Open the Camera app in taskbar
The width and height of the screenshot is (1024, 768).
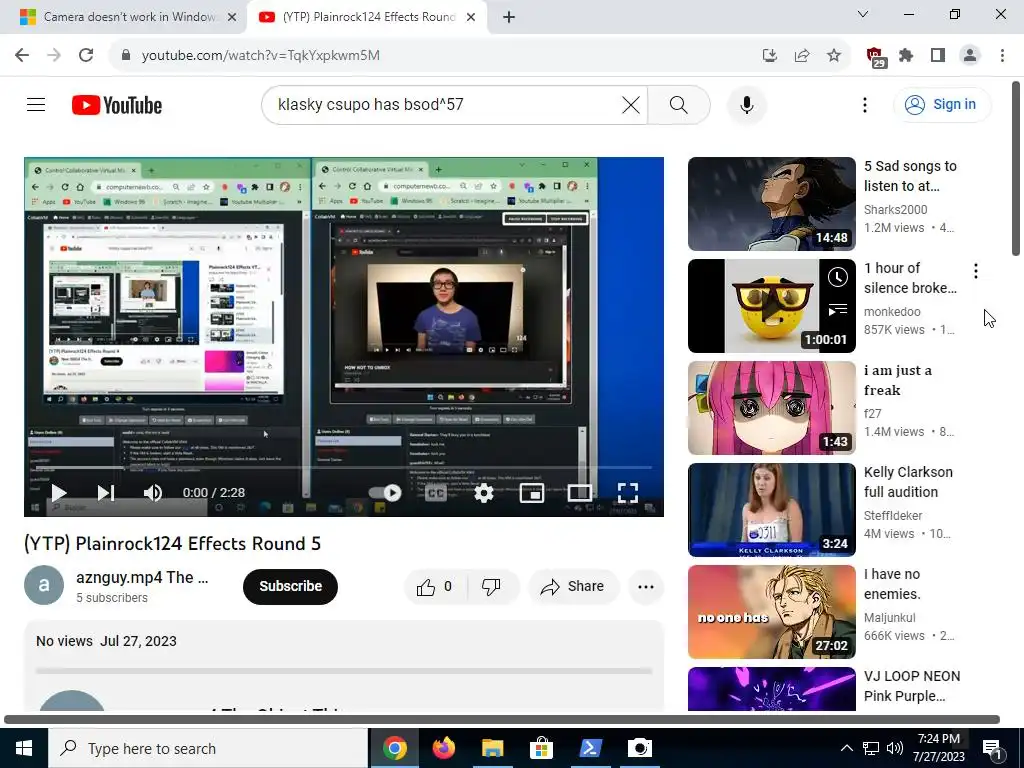click(639, 748)
